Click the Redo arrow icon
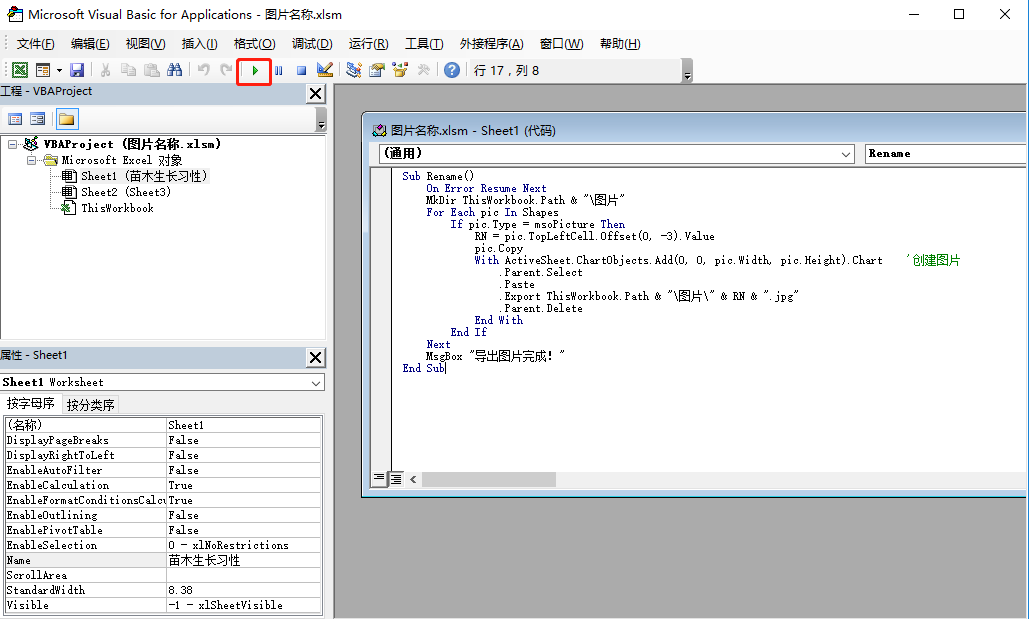Viewport: 1029px width, 619px height. (x=226, y=70)
